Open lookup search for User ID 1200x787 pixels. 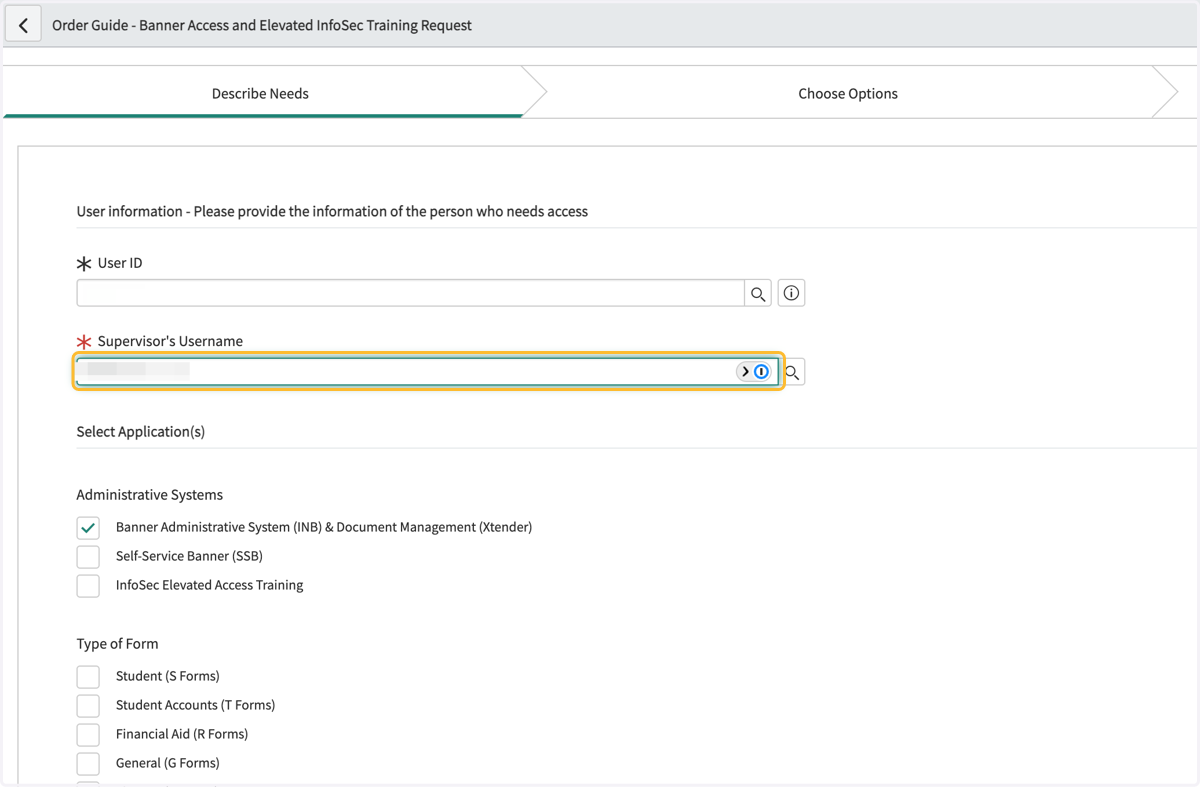pyautogui.click(x=758, y=293)
